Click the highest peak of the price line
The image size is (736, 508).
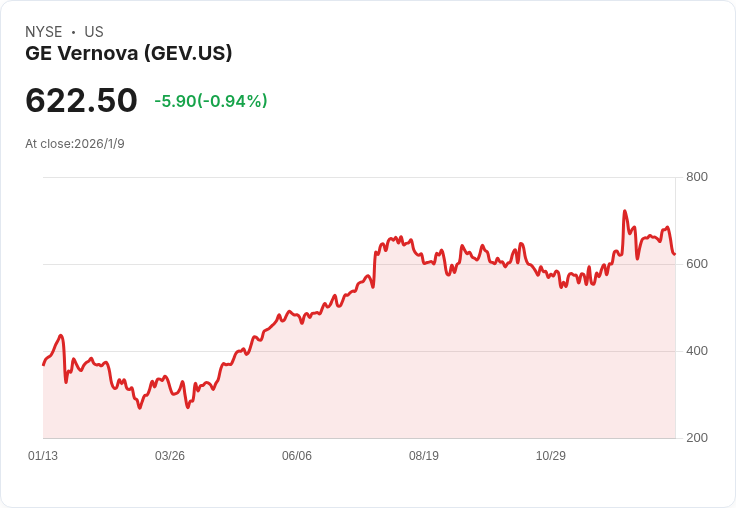click(624, 212)
